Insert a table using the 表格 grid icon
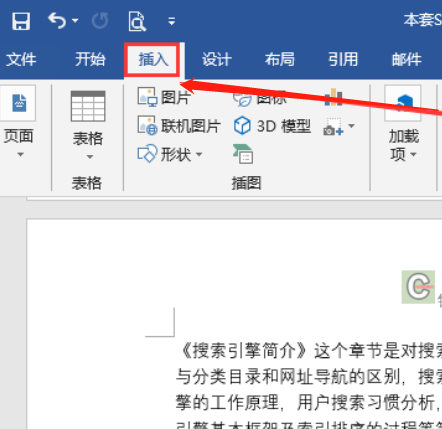 [x=88, y=106]
